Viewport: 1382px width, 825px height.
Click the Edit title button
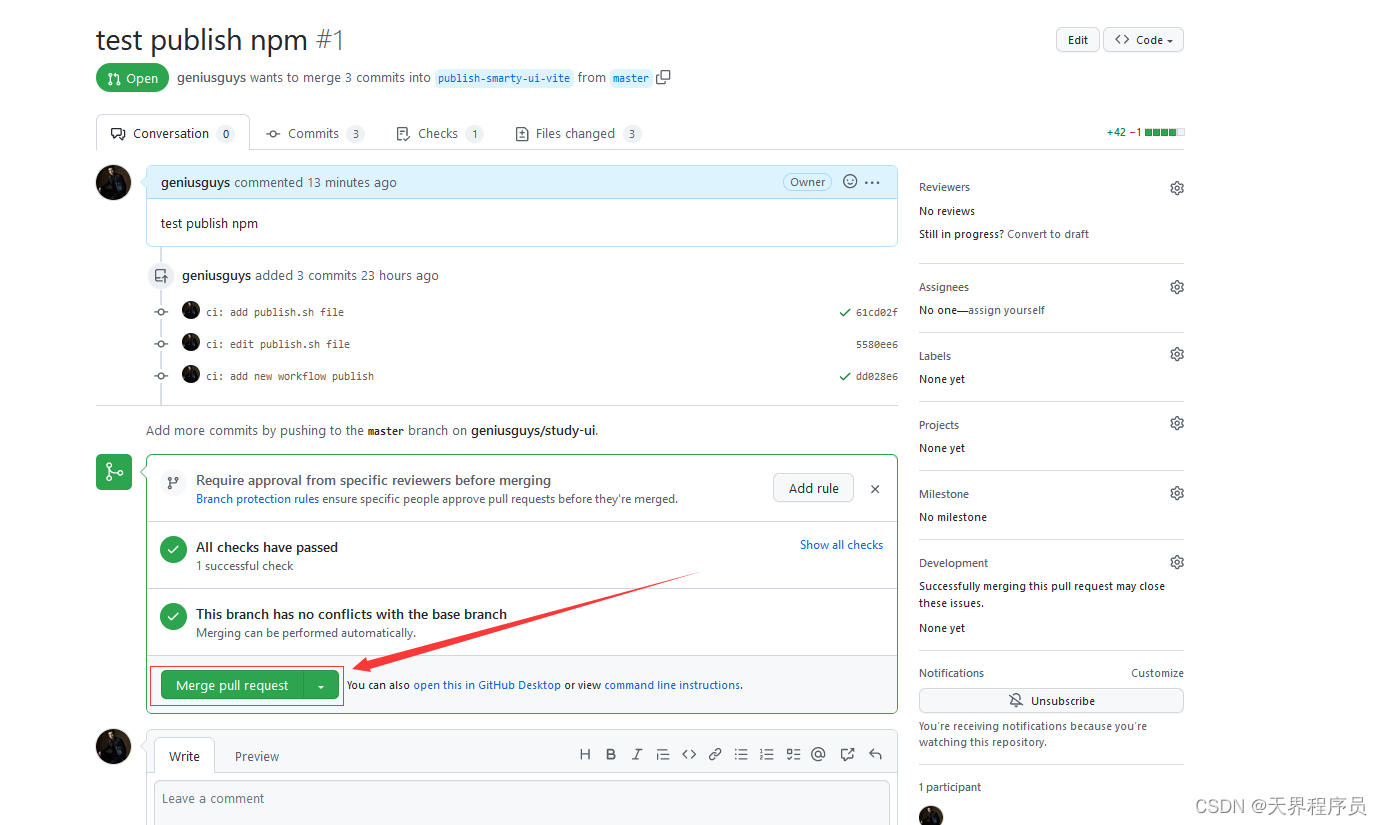[x=1078, y=40]
